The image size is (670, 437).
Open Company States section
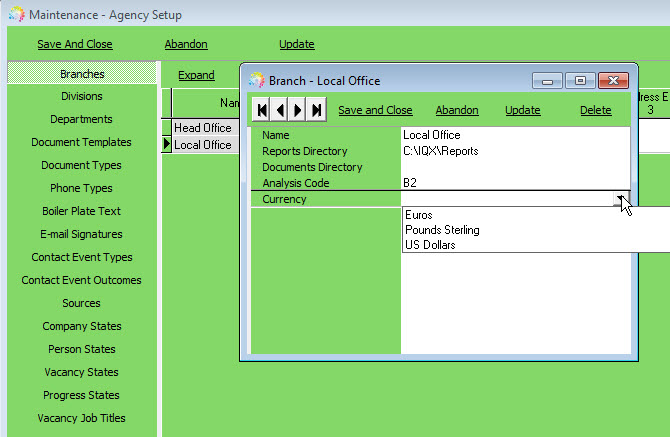[x=82, y=326]
